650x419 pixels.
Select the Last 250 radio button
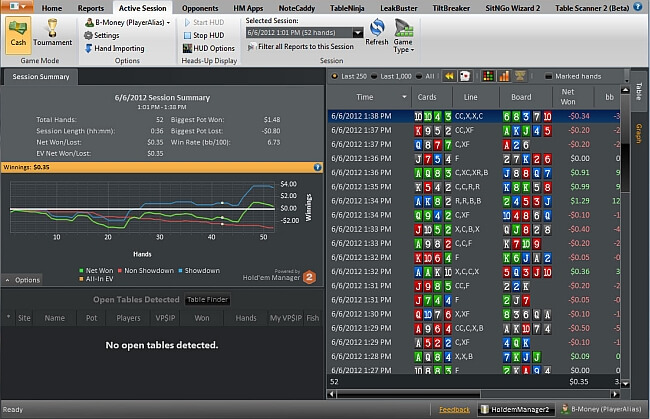[x=333, y=76]
